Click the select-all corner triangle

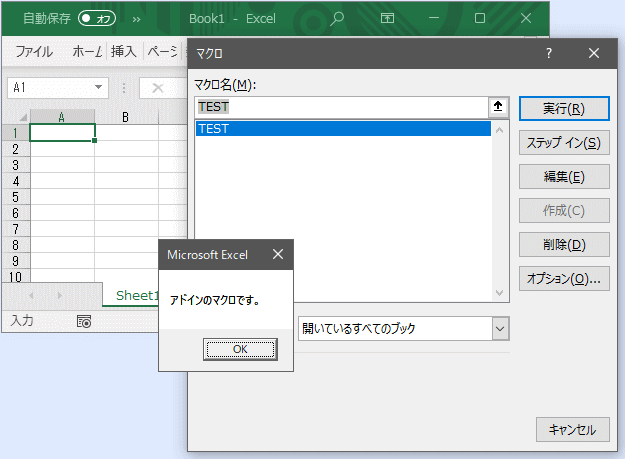(23, 117)
